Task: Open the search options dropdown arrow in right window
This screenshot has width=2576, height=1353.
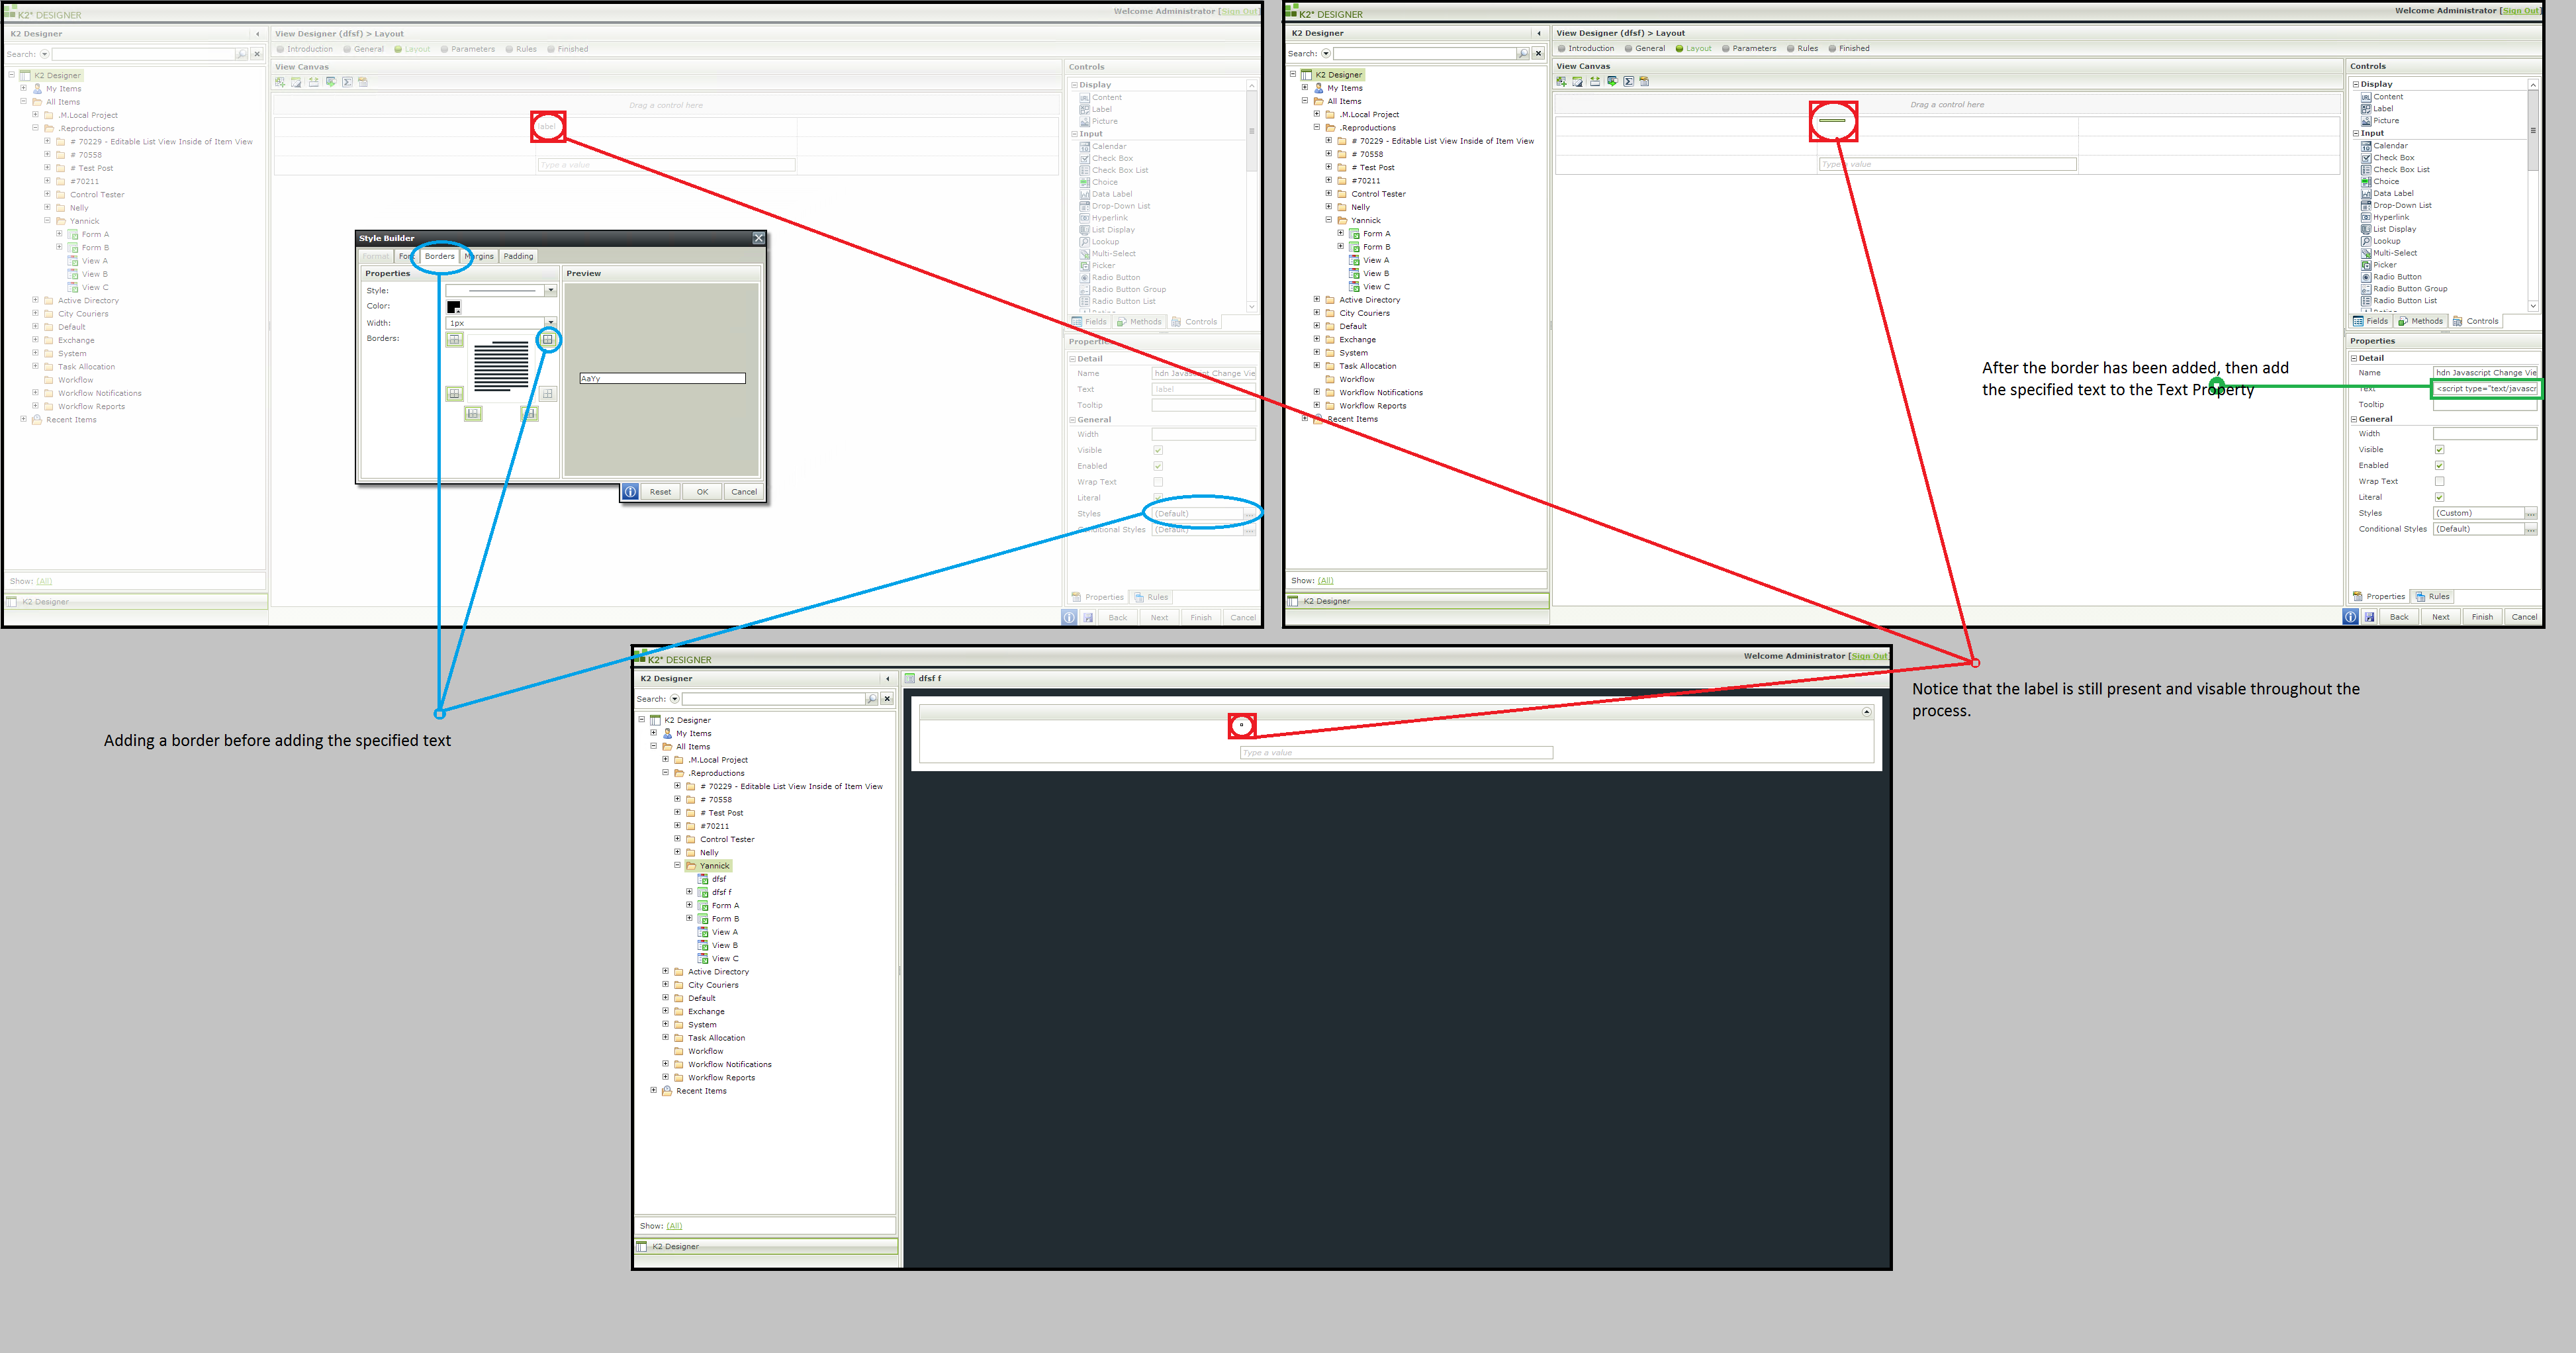Action: (1326, 54)
